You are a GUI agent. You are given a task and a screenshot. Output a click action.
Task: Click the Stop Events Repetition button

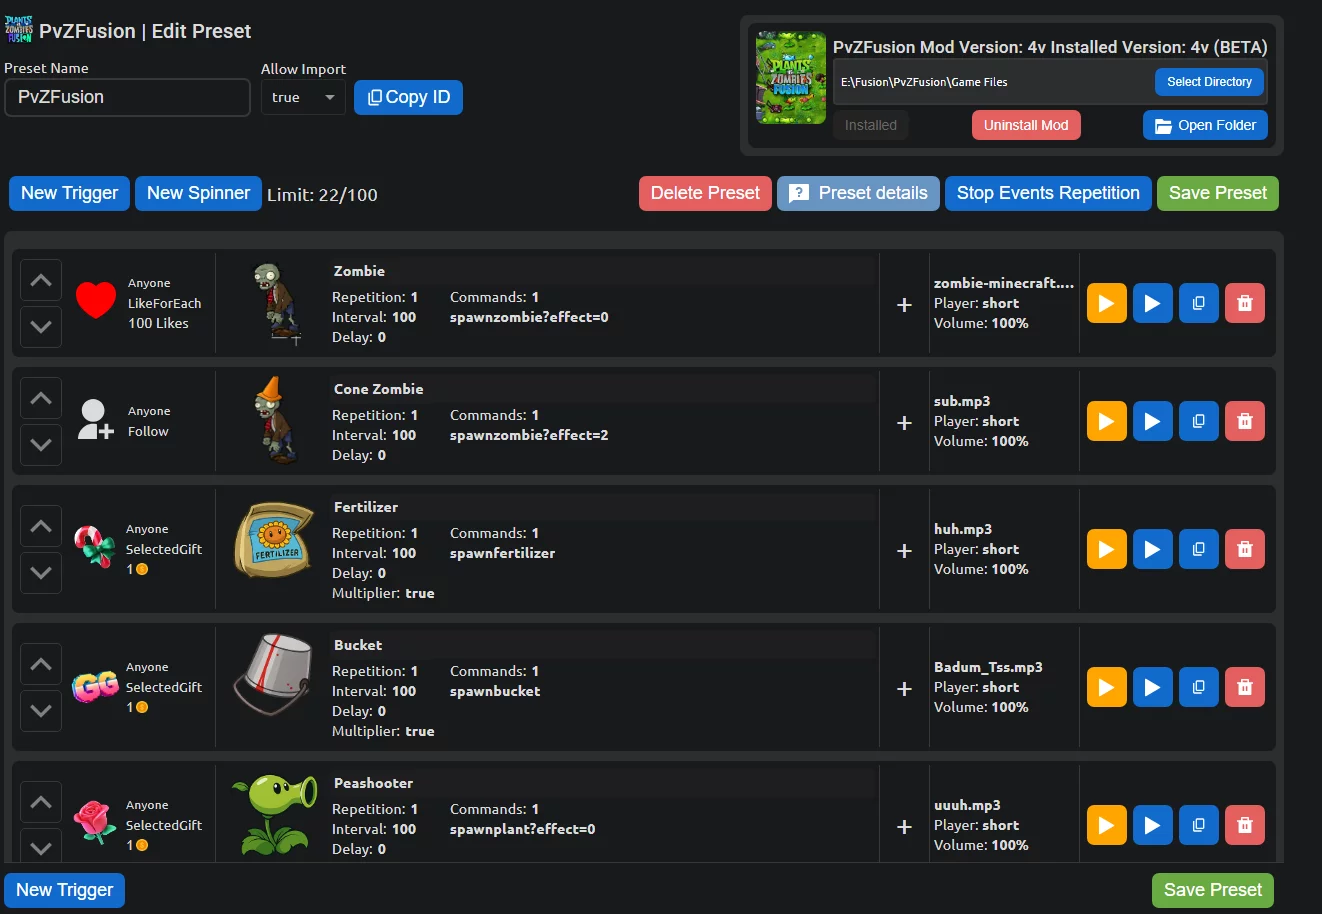coord(1047,193)
